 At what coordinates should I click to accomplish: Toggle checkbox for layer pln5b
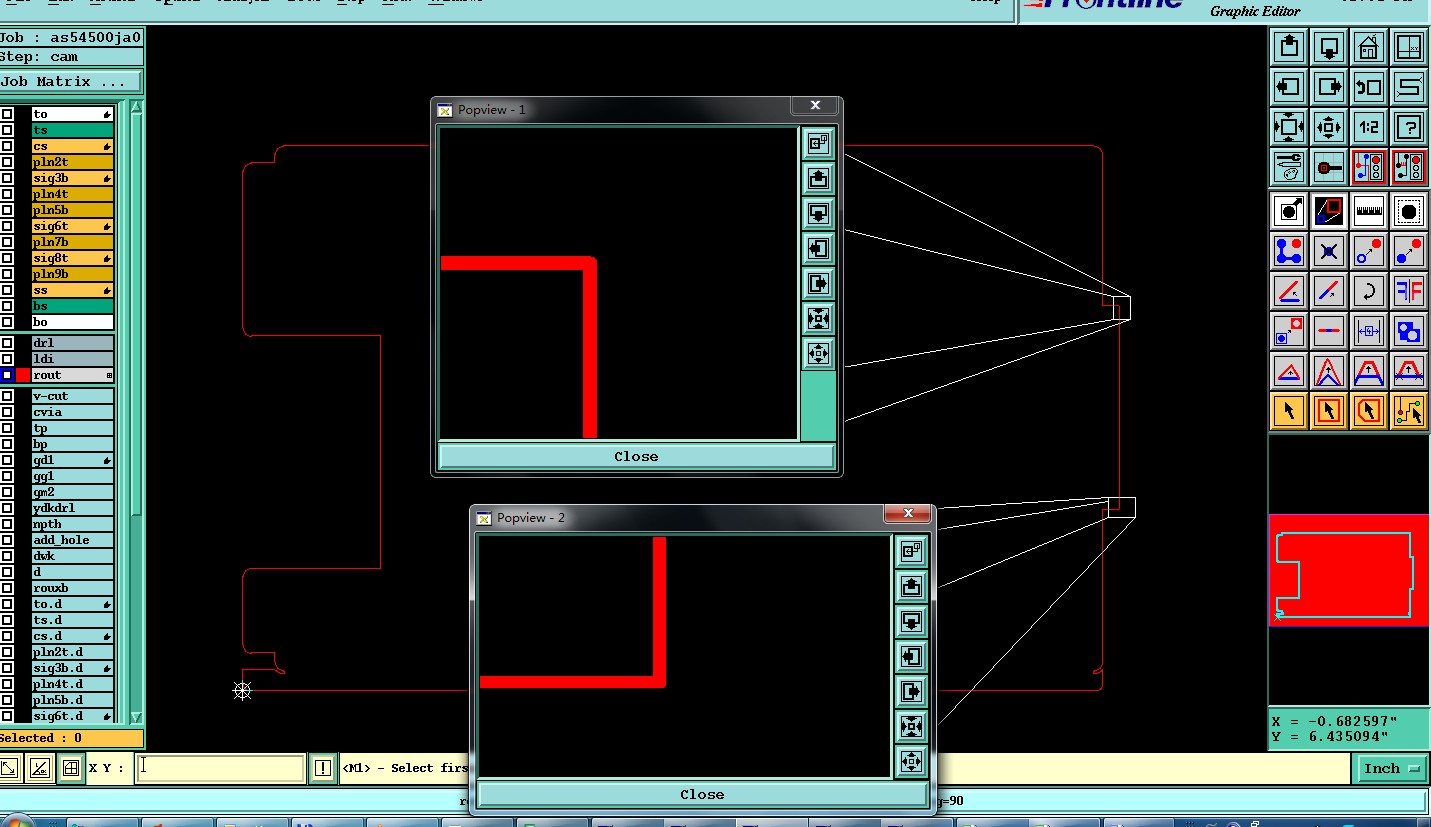7,210
